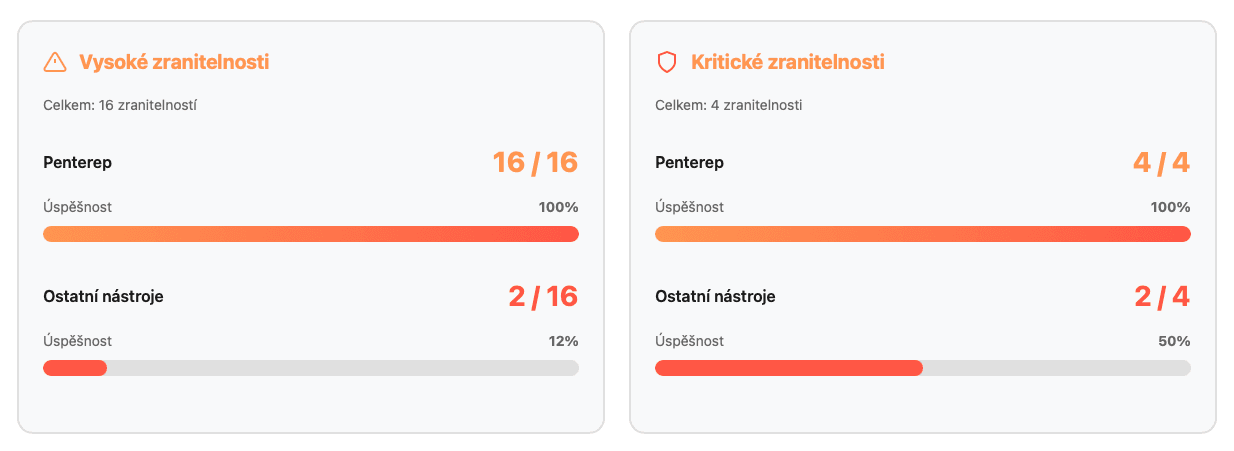This screenshot has height=451, width=1234.
Task: Click the 12% success rate value
Action: [563, 341]
